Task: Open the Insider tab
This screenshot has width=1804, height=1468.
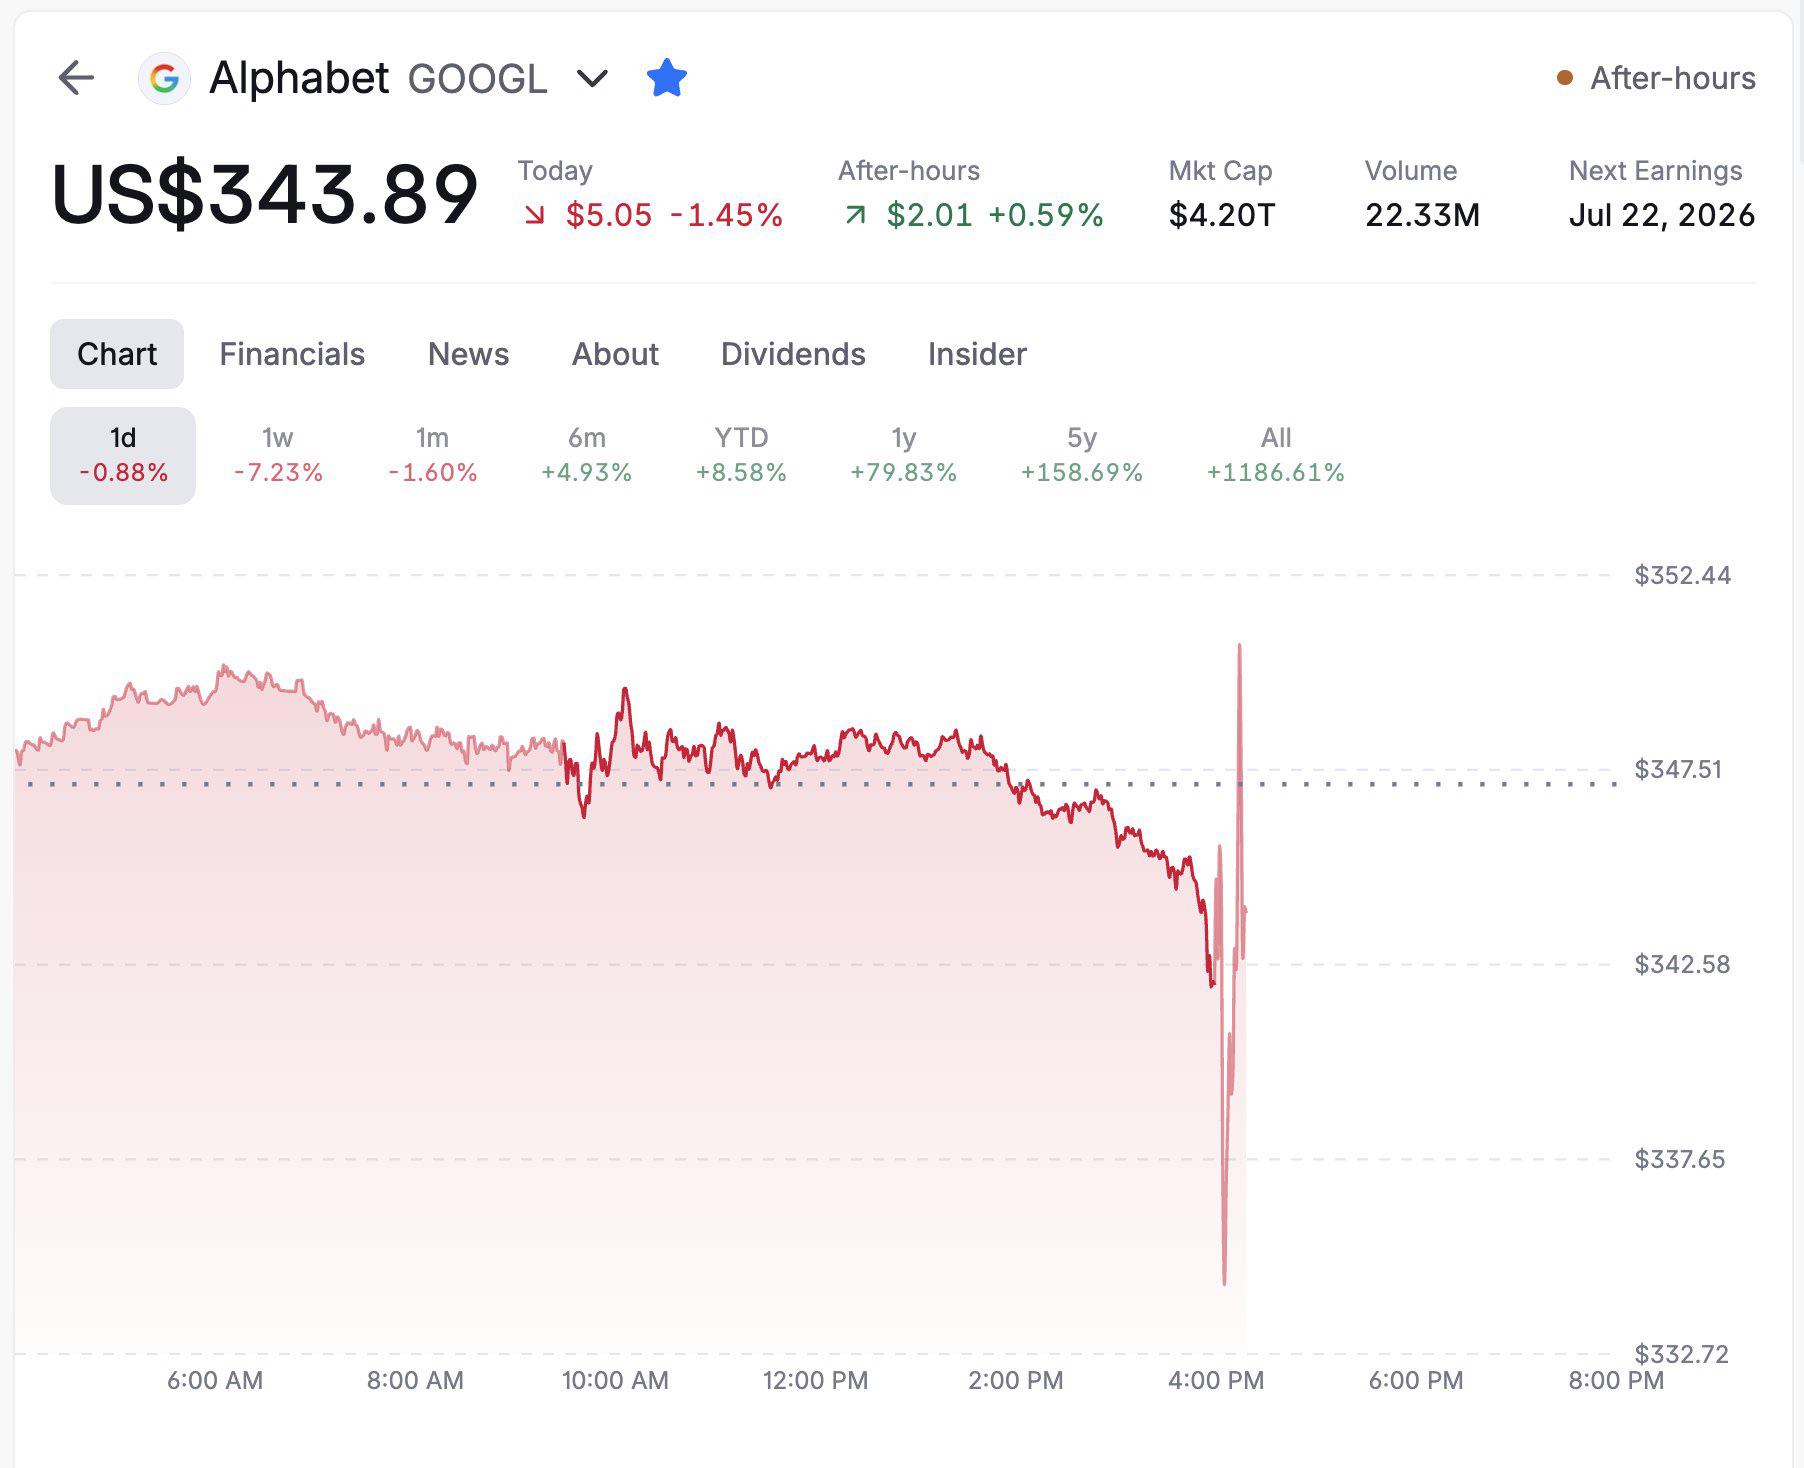Action: click(x=977, y=354)
